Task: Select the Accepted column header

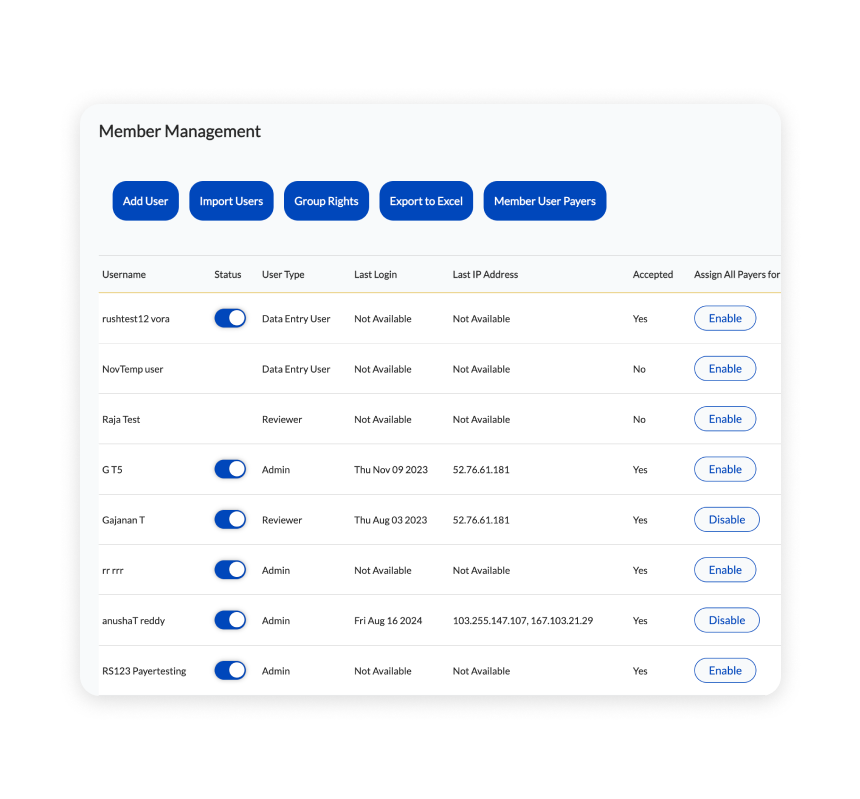Action: [653, 274]
